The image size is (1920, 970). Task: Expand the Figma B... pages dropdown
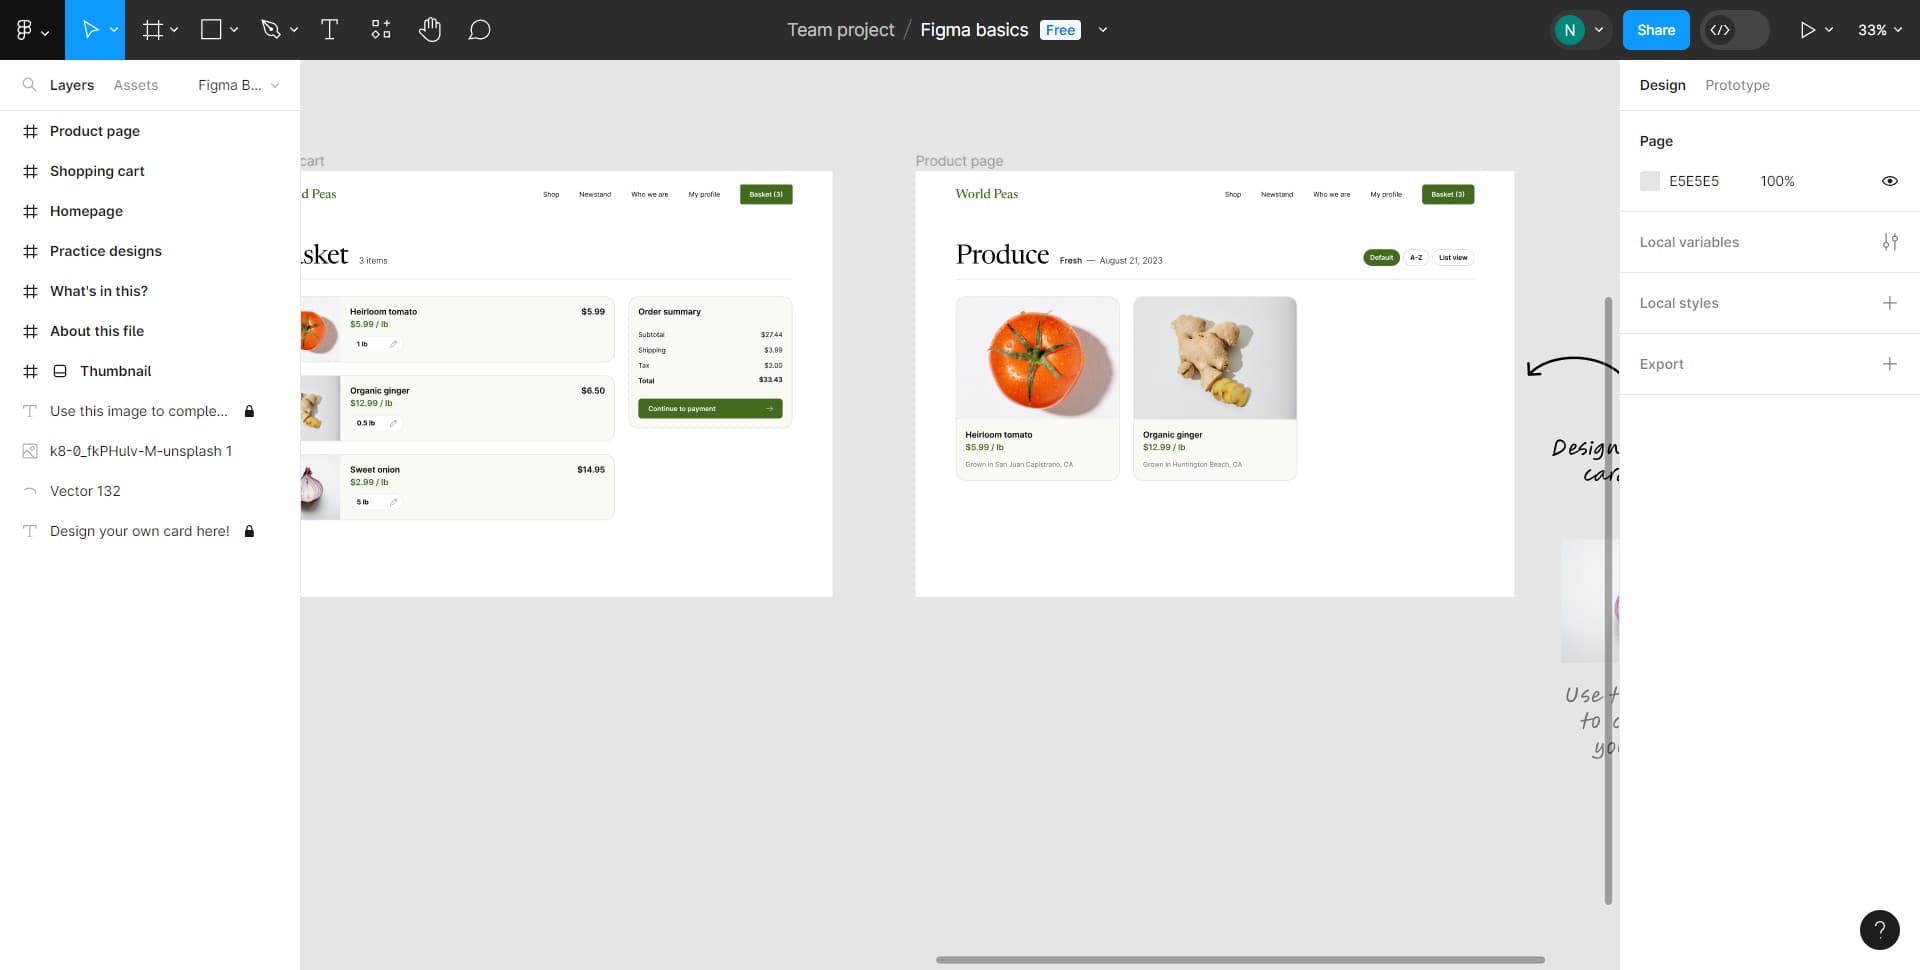pos(239,85)
